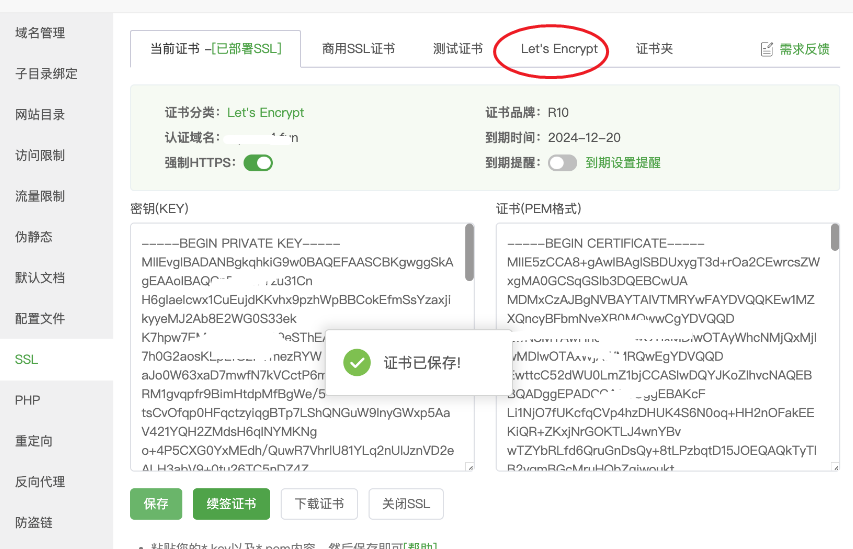This screenshot has height=549, width=853.
Task: Click the PEM text area resize handle
Action: click(835, 467)
